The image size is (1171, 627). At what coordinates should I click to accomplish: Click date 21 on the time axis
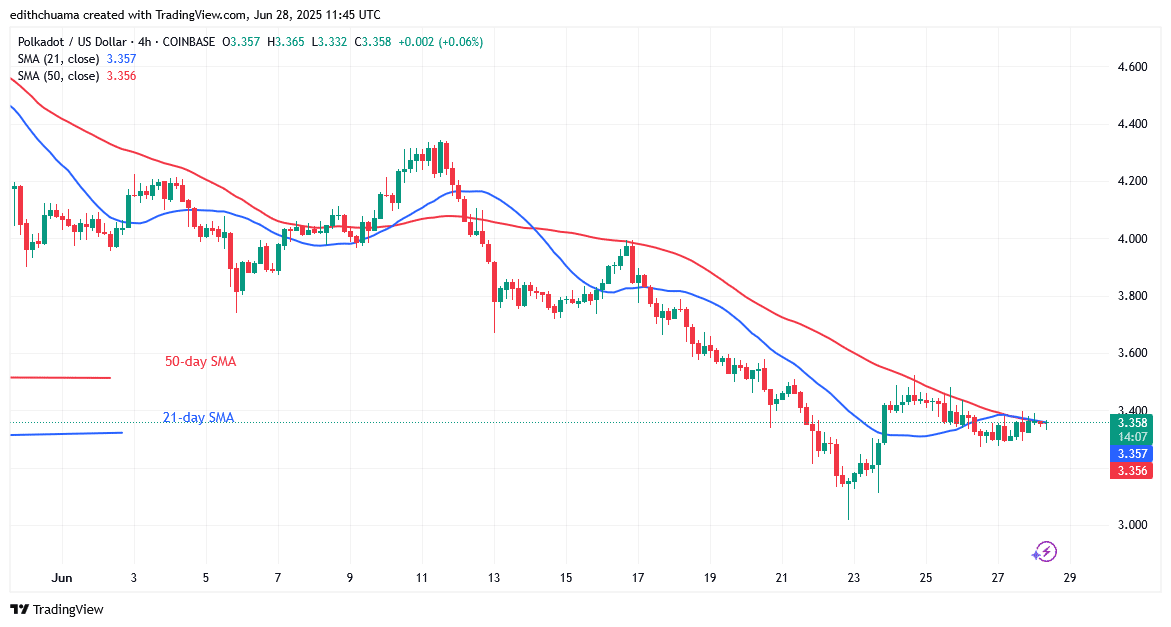[782, 578]
